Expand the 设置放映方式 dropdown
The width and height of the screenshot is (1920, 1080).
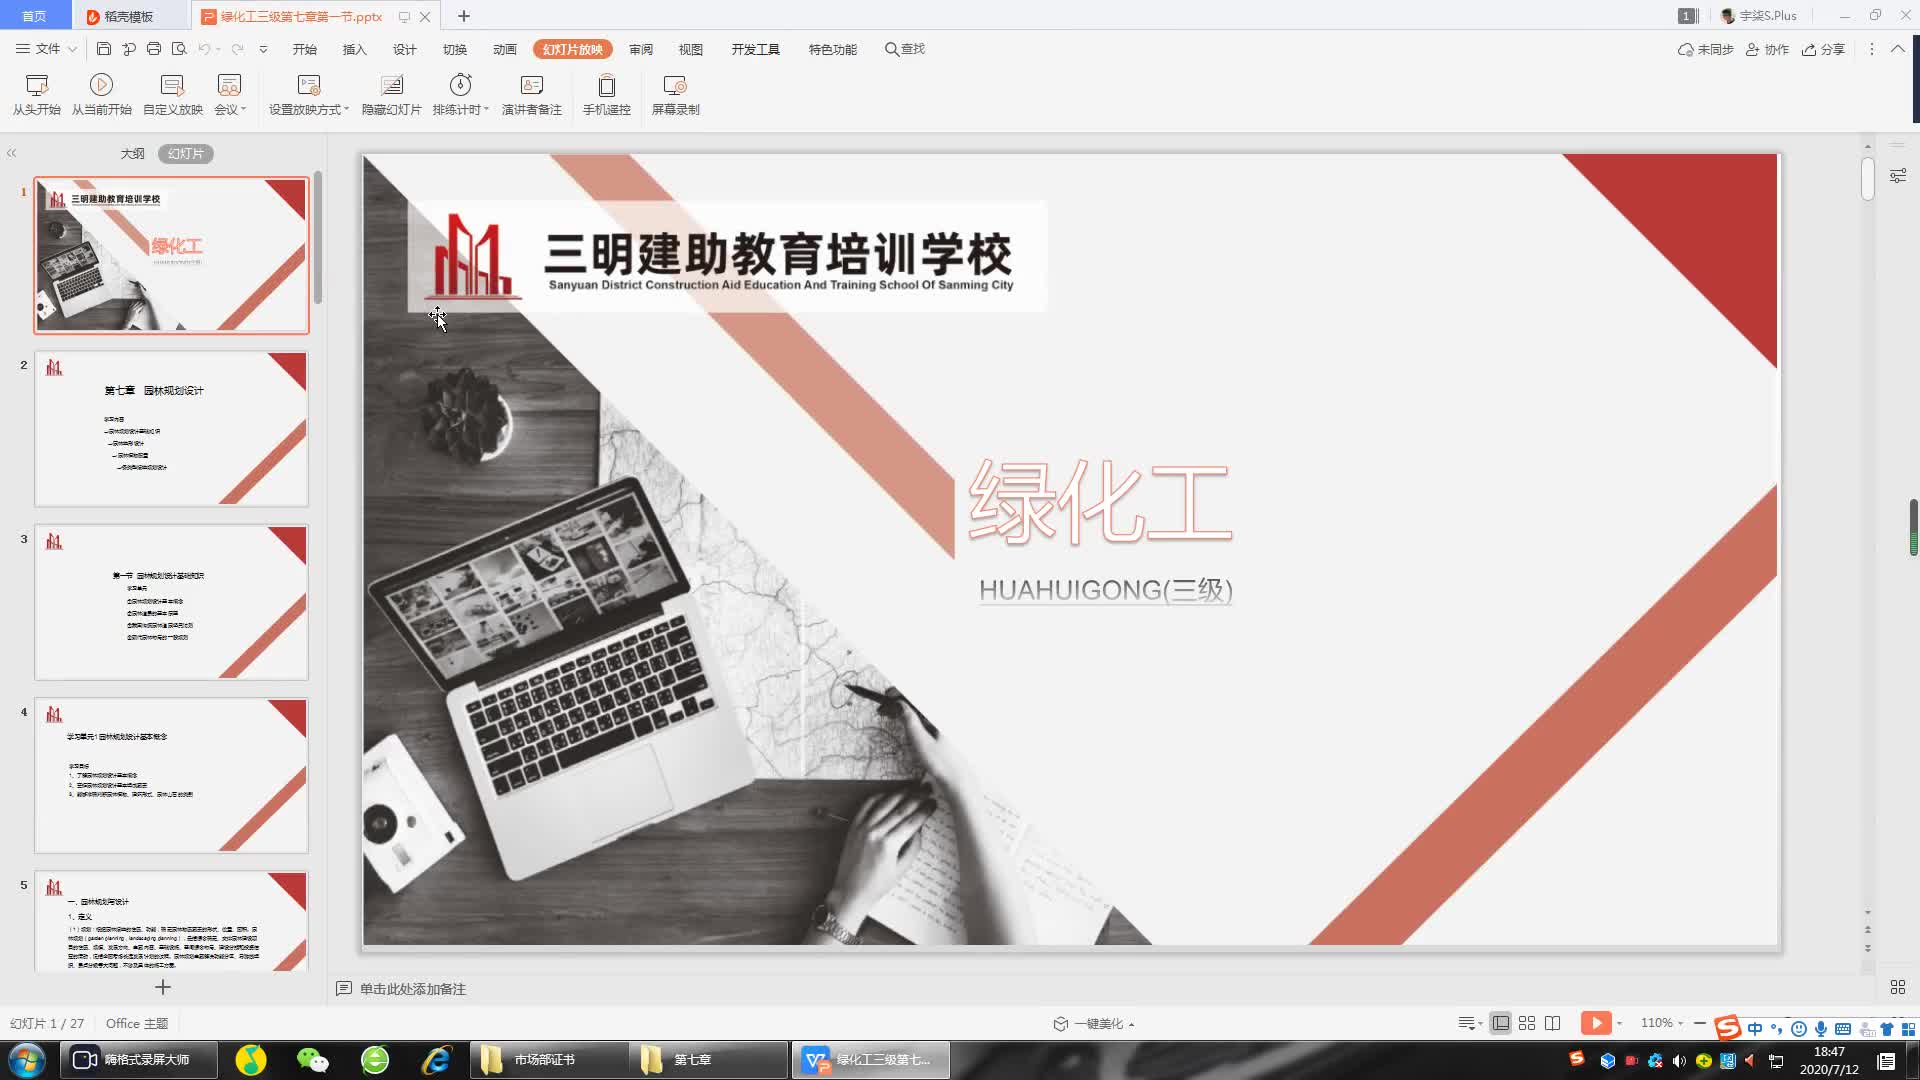[x=346, y=110]
